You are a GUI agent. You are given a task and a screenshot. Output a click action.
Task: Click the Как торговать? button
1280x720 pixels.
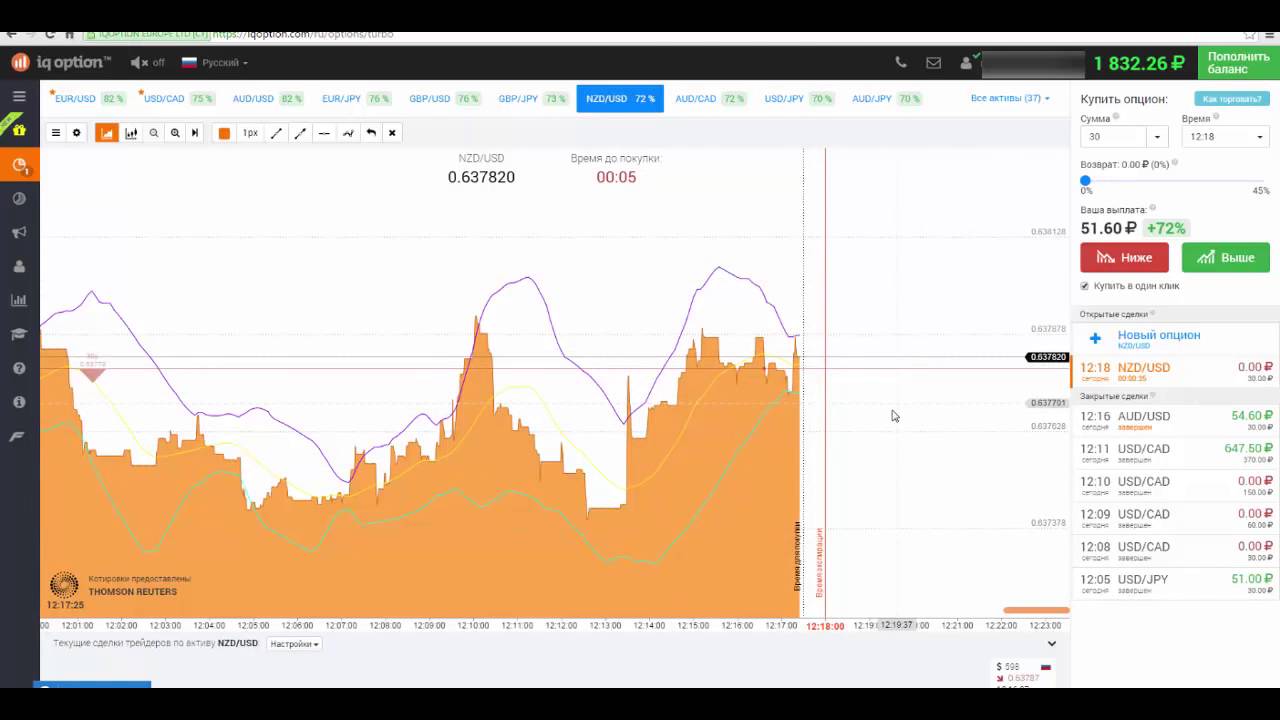coord(1231,99)
